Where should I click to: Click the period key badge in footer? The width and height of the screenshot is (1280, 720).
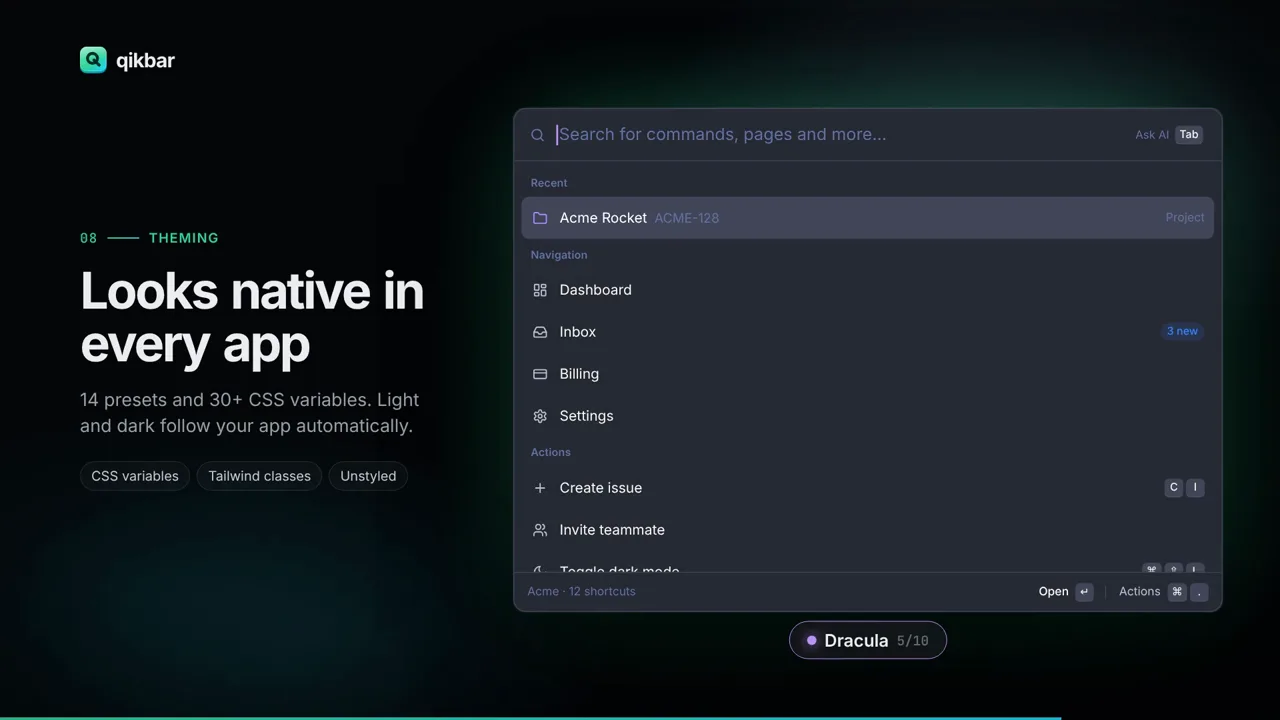[x=1199, y=592]
